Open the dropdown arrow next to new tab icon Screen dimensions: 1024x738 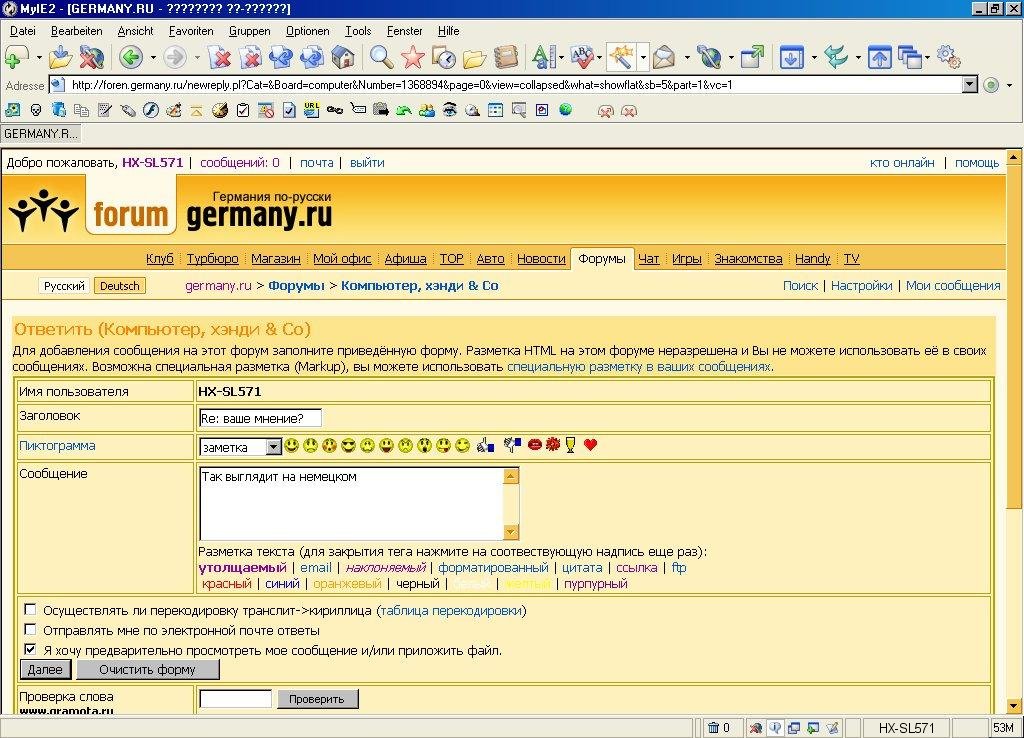coord(39,58)
